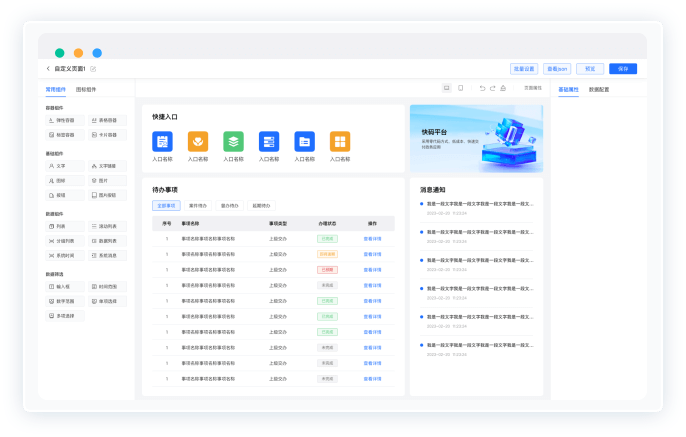Click the 批量设置 button

point(524,69)
